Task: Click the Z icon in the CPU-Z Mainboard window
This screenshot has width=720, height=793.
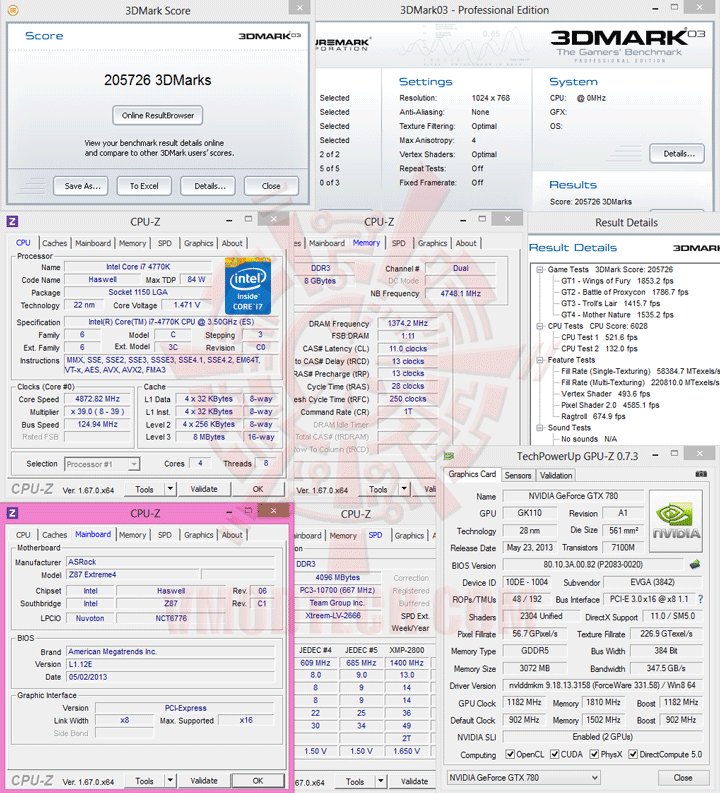Action: pyautogui.click(x=13, y=513)
